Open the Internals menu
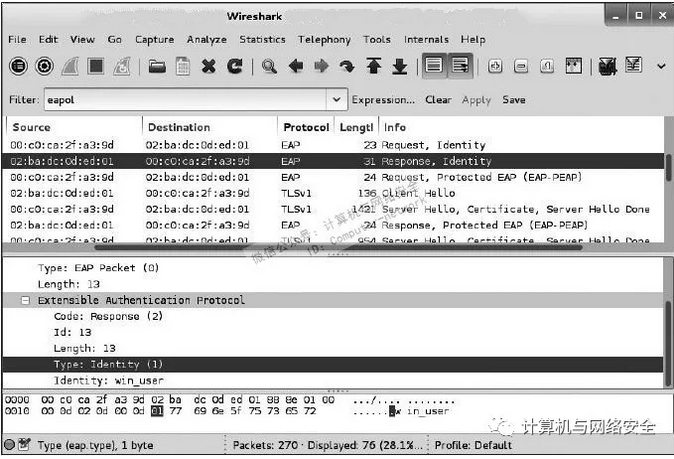 [x=426, y=40]
